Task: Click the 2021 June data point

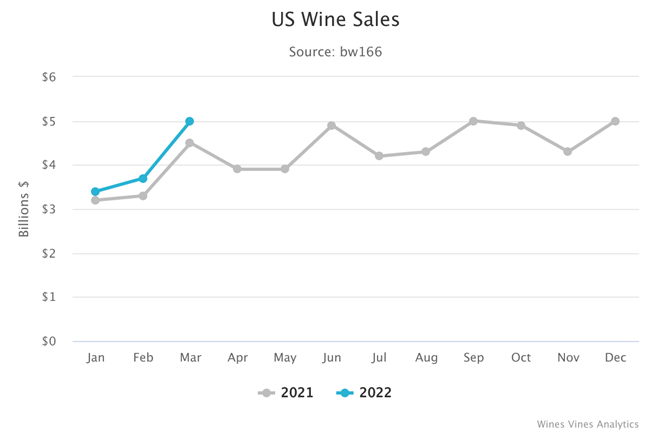Action: tap(331, 126)
